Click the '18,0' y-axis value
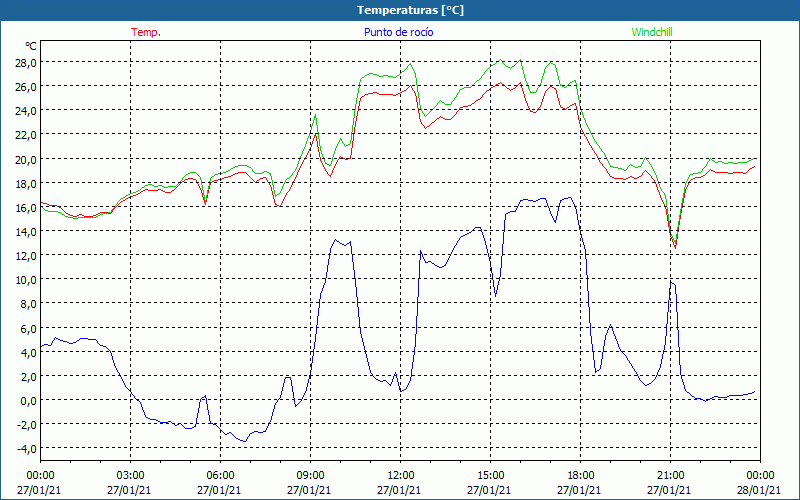Image resolution: width=800 pixels, height=500 pixels. pyautogui.click(x=26, y=183)
